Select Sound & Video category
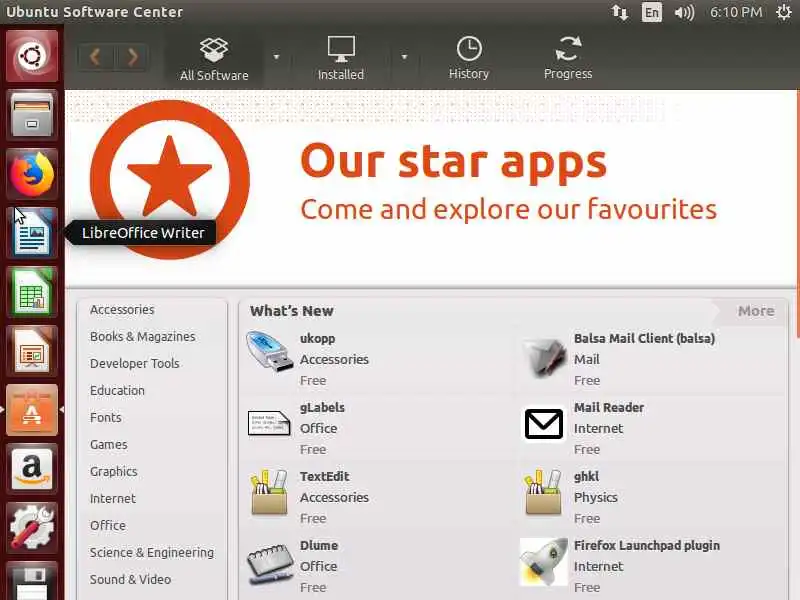Screen dimensions: 800x600 tap(130, 580)
